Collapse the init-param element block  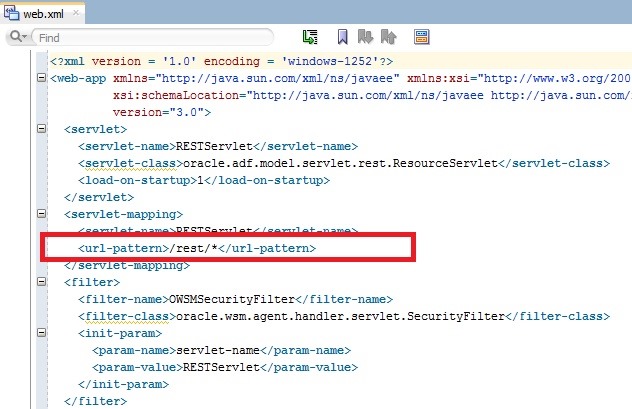(40, 333)
